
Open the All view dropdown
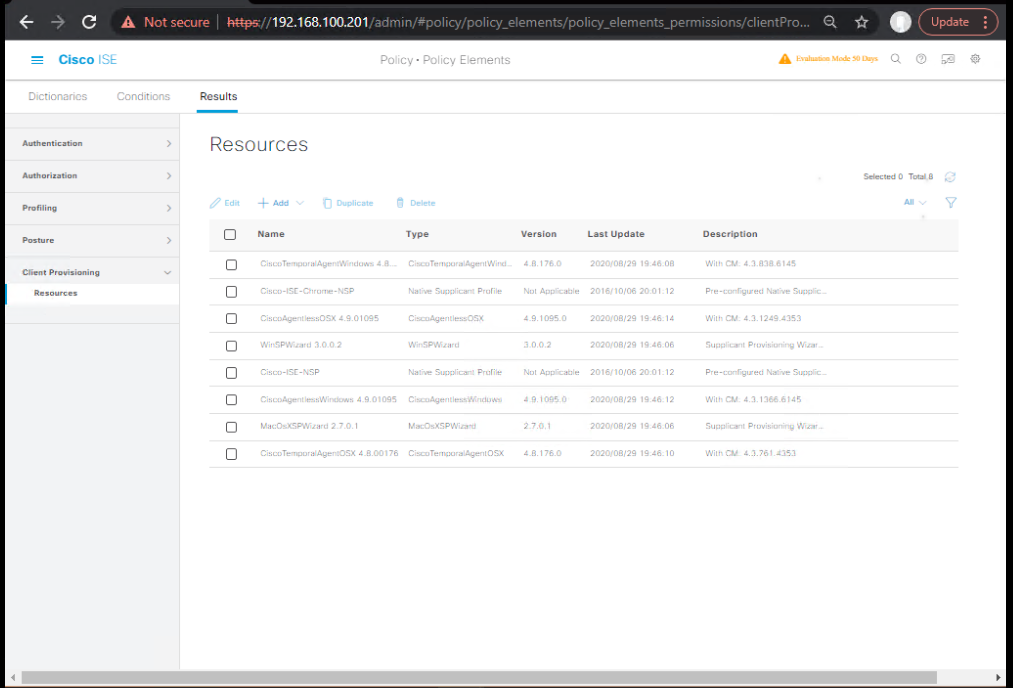[915, 202]
